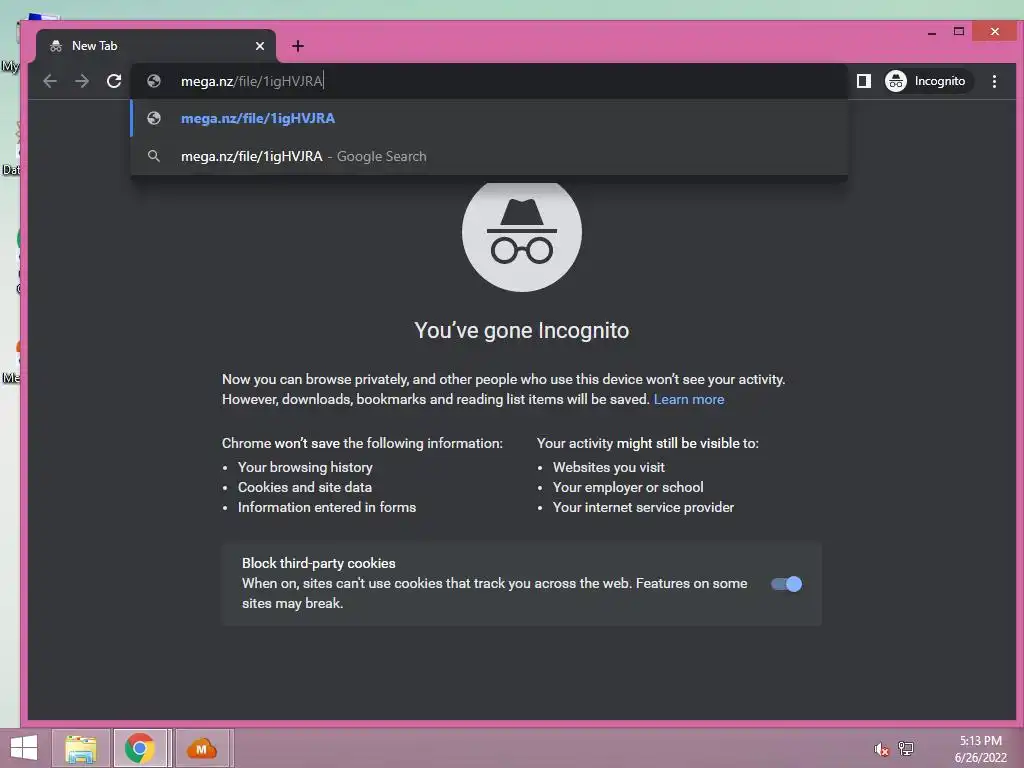This screenshot has height=768, width=1024.
Task: Click the Forward navigation arrow
Action: coord(82,81)
